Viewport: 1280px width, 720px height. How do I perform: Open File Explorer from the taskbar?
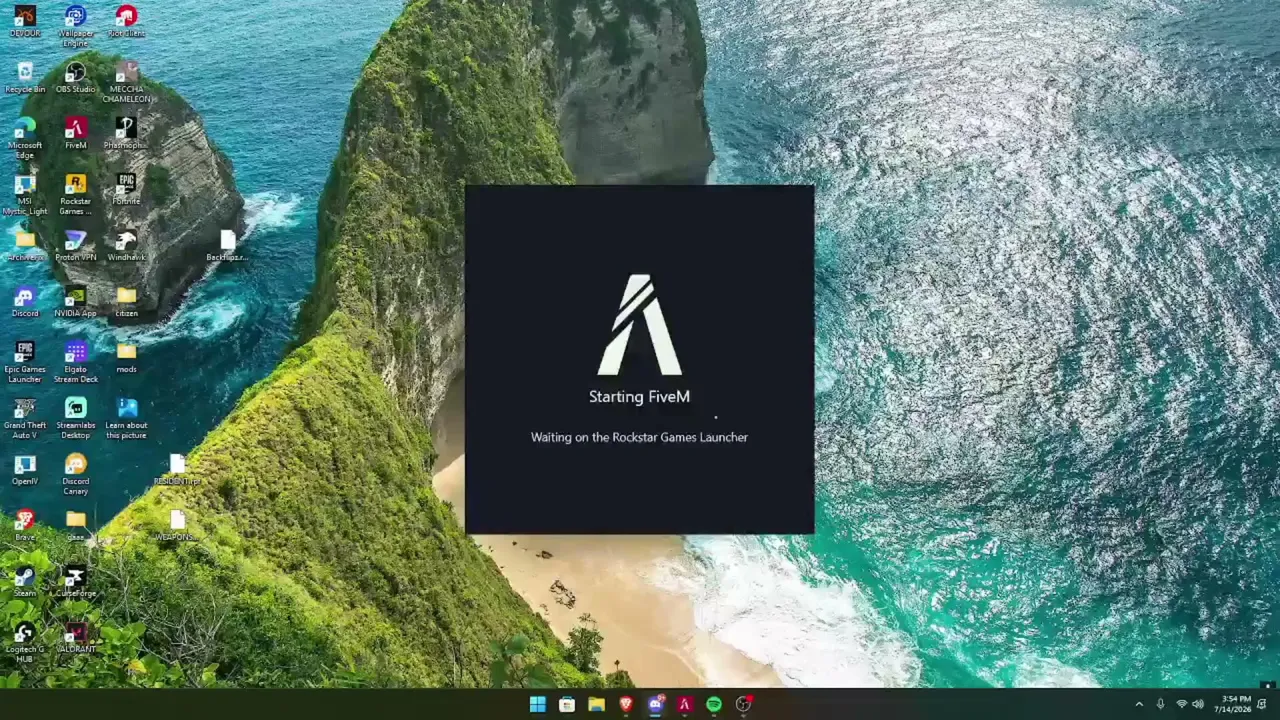pyautogui.click(x=596, y=704)
